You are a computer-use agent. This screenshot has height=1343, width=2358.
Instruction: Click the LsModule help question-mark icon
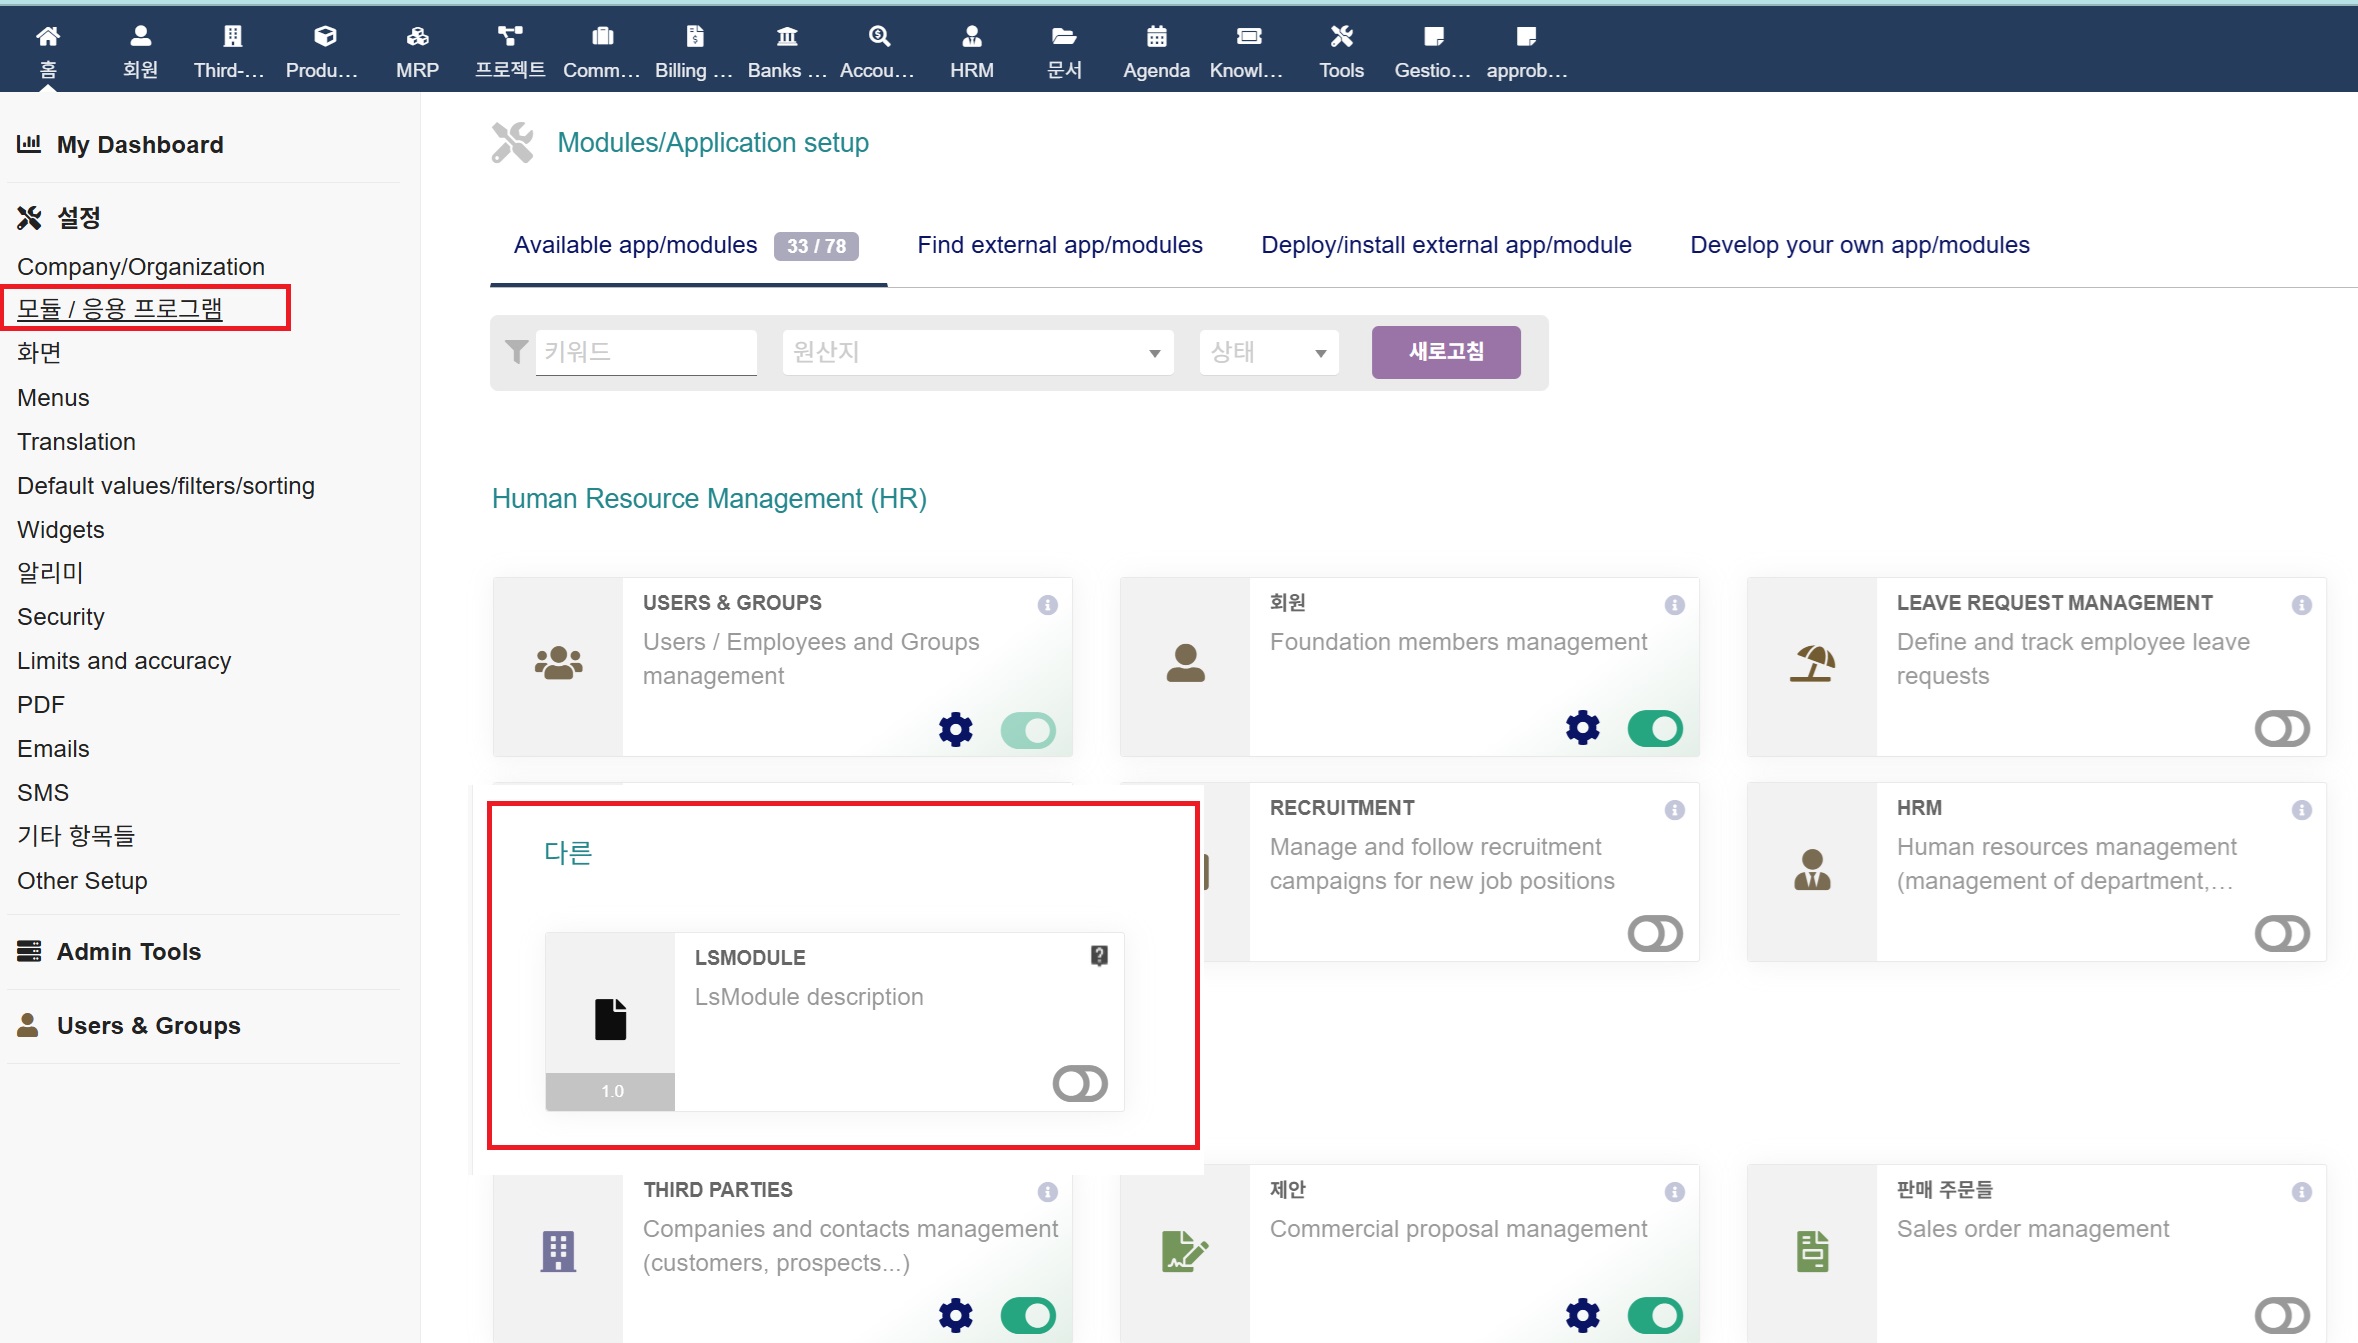(1099, 956)
